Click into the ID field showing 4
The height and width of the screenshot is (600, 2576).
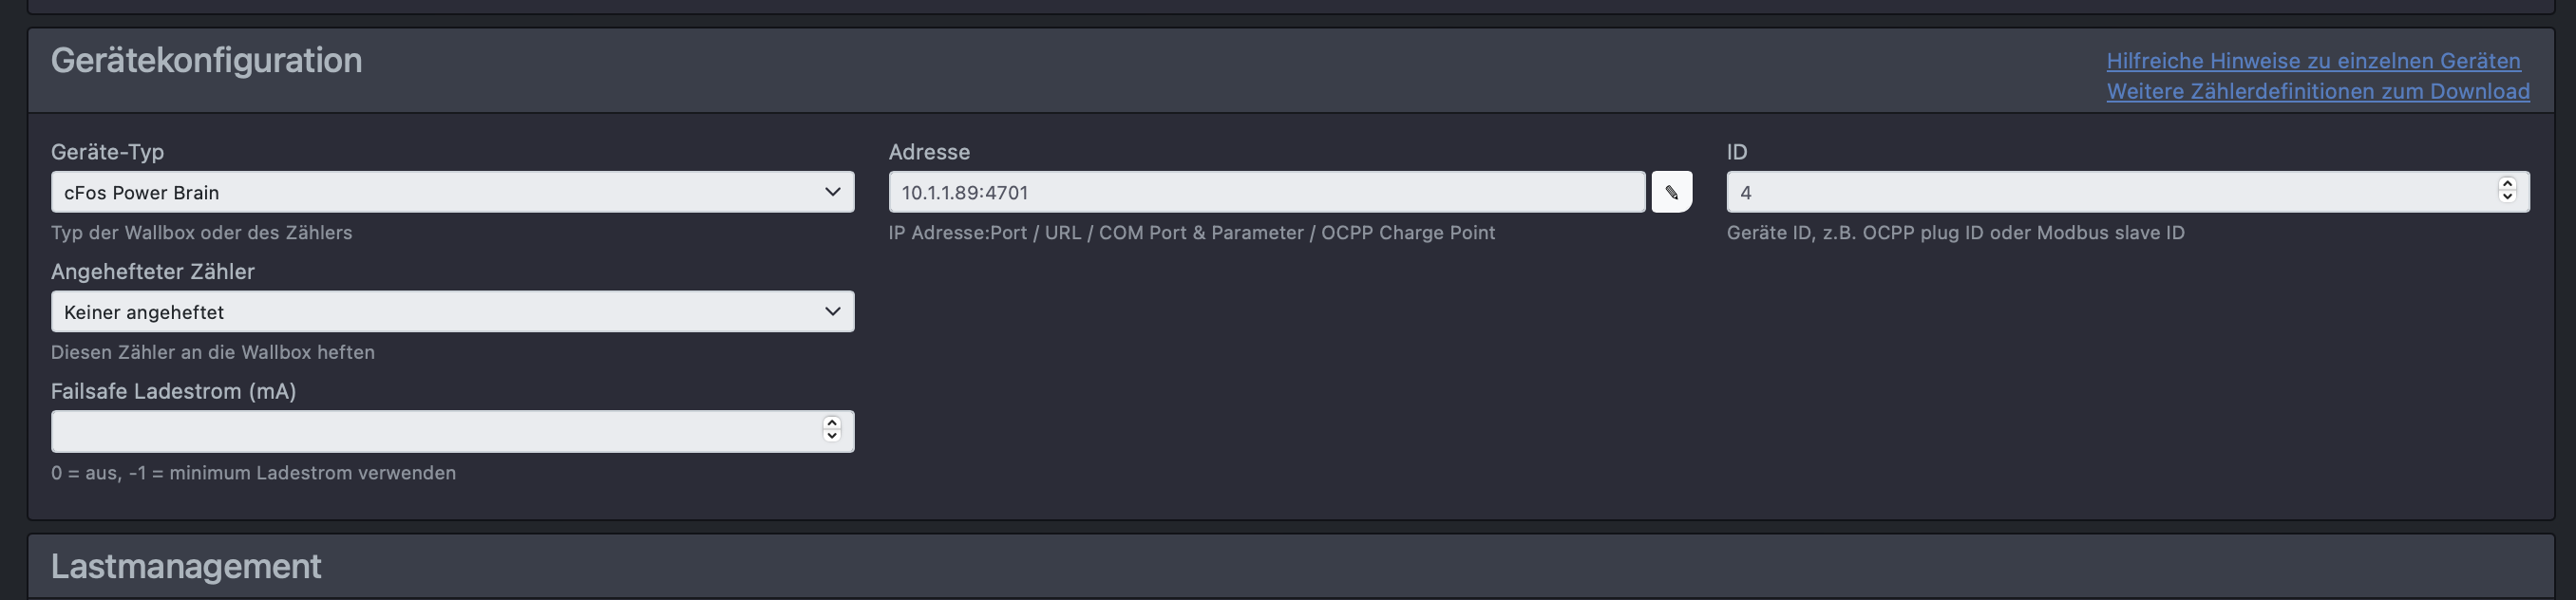[x=2127, y=192]
